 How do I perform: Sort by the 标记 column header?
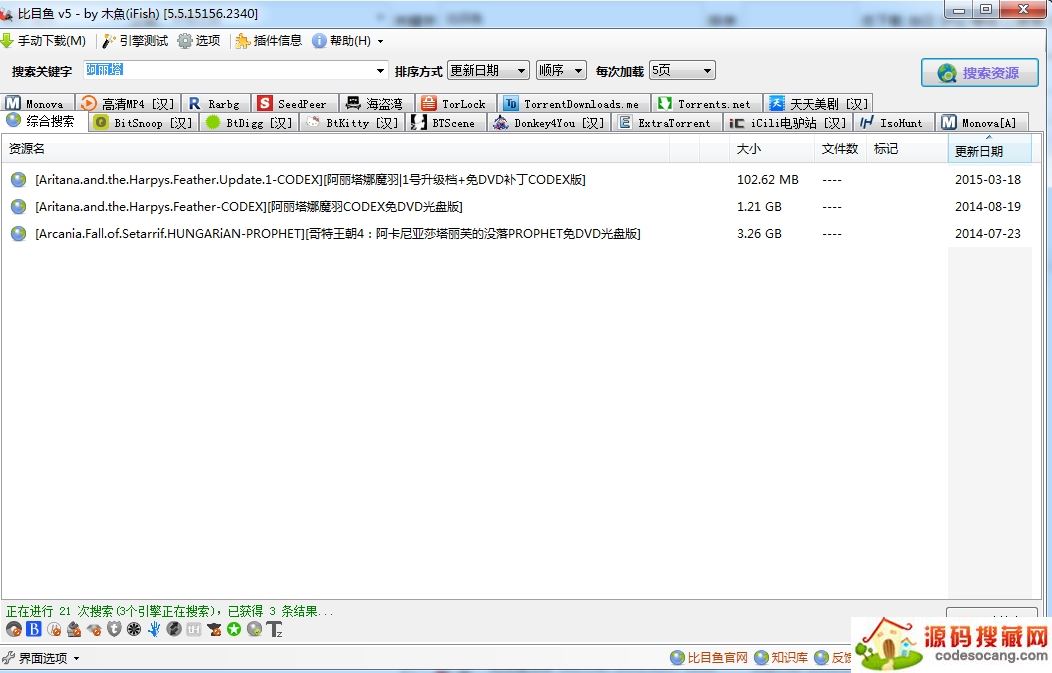[907, 149]
